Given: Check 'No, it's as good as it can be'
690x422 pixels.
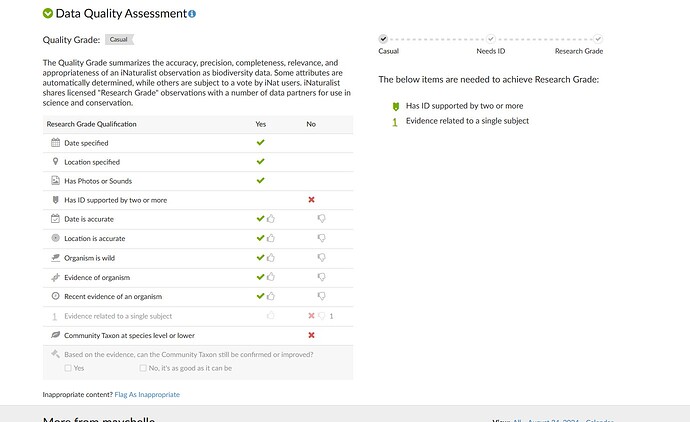Looking at the screenshot, I should click(143, 368).
